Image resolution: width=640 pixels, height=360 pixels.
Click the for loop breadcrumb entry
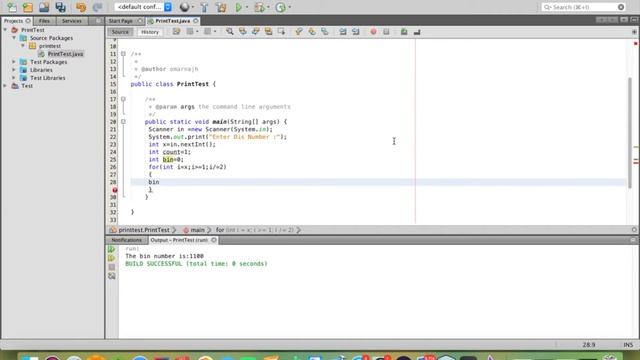tap(255, 230)
